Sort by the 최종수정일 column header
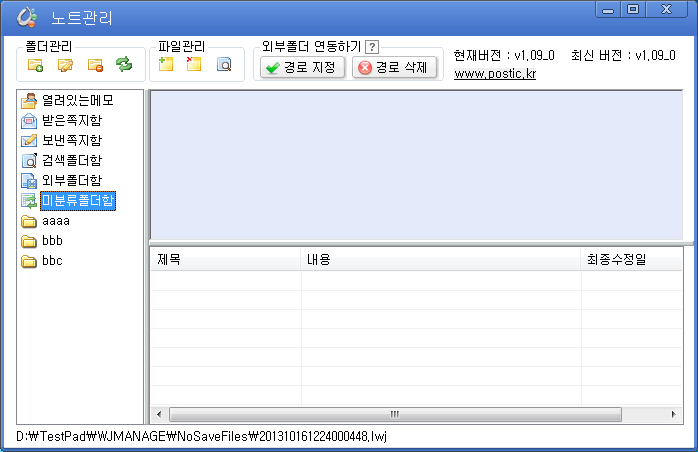The width and height of the screenshot is (698, 452). click(631, 259)
